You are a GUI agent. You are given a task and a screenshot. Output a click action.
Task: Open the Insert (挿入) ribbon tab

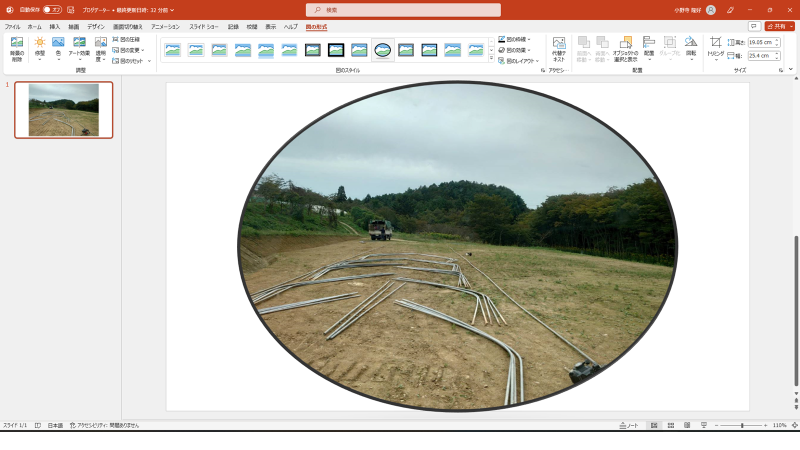[55, 27]
